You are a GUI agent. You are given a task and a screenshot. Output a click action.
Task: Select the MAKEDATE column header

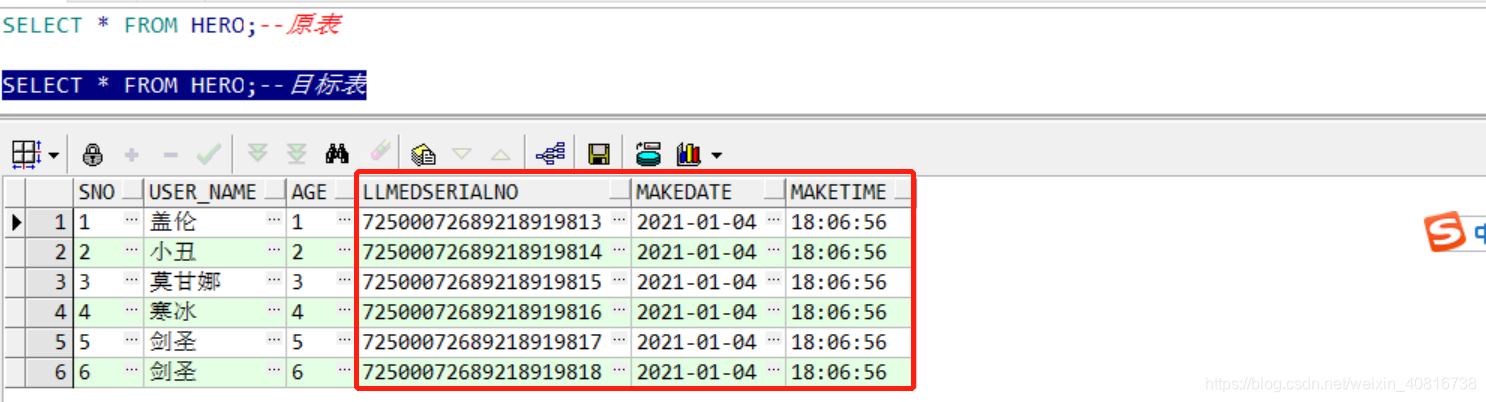coord(709,191)
